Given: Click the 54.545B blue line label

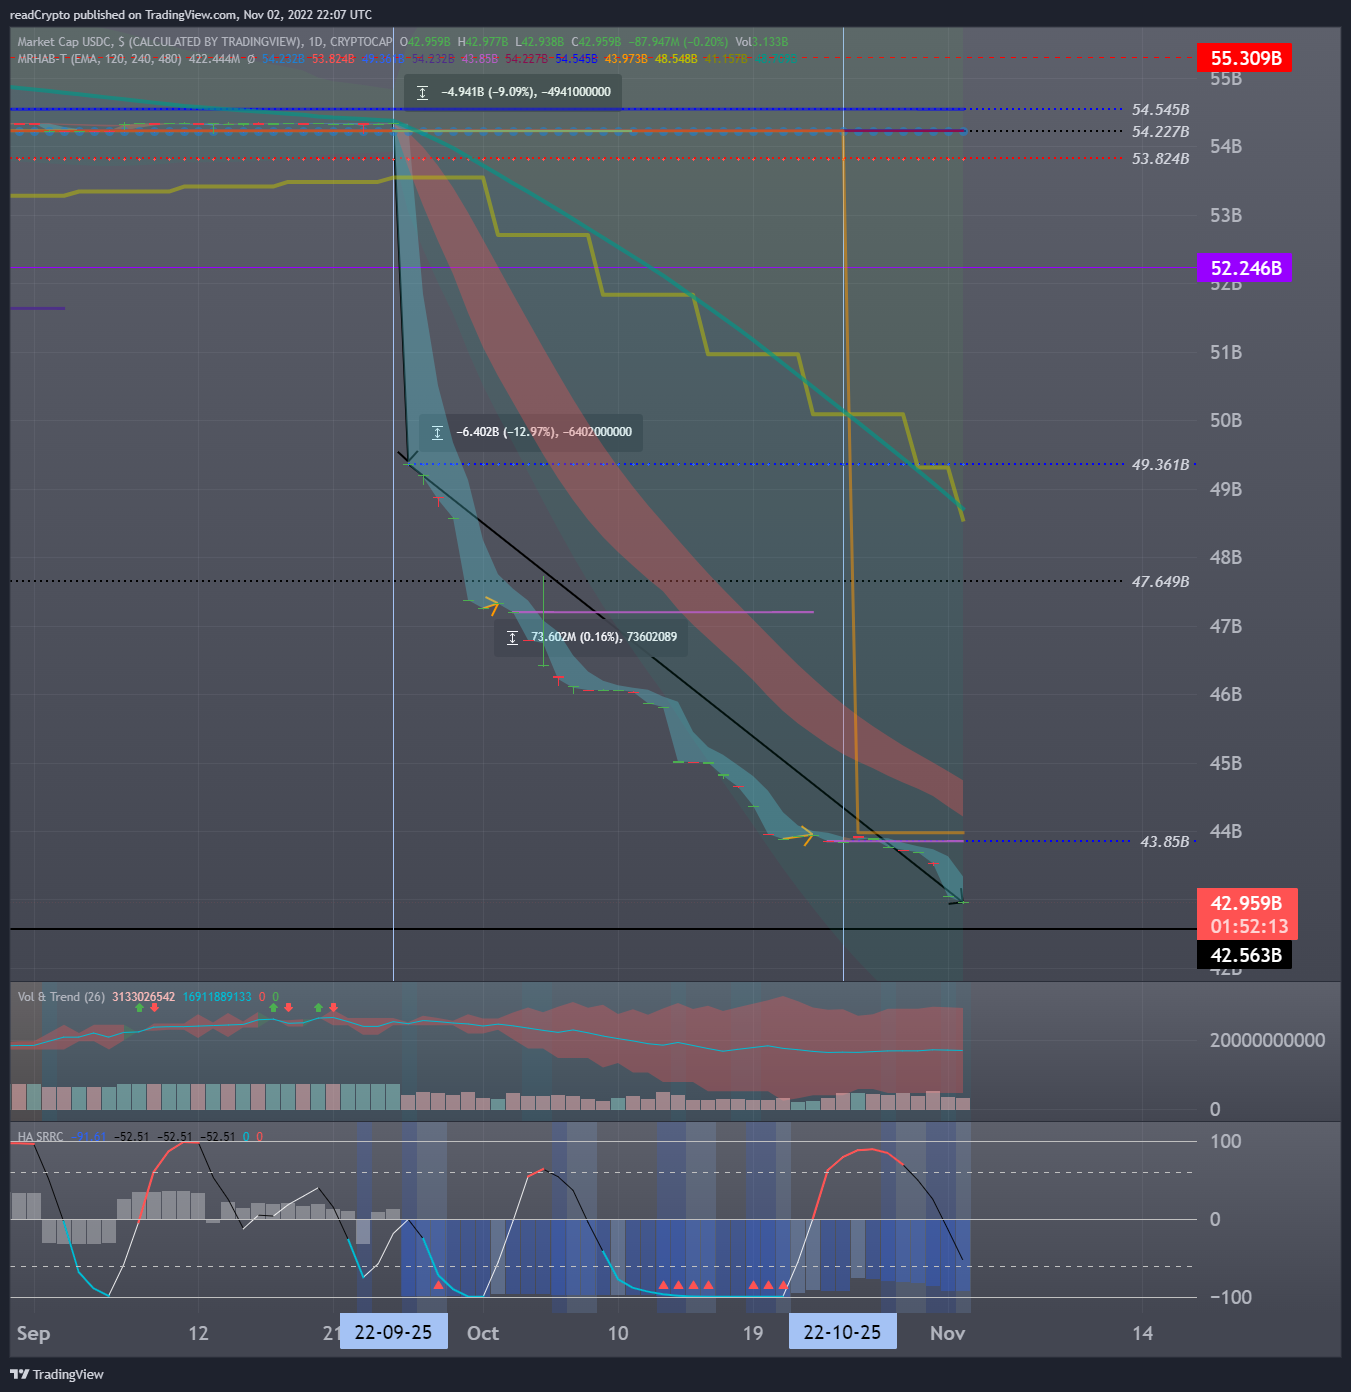Looking at the screenshot, I should point(1160,110).
